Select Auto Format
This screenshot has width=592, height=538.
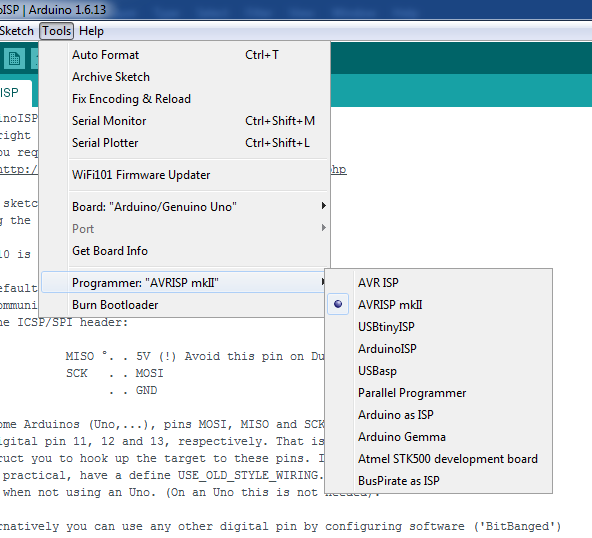185,55
